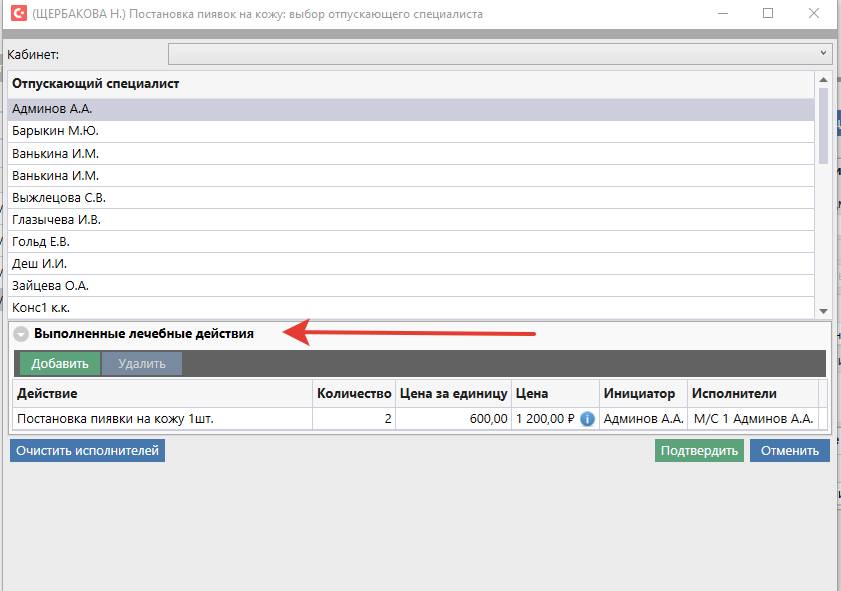The width and height of the screenshot is (841, 591).
Task: Select Зайцева О.А. in the specialist list
Action: tap(50, 285)
